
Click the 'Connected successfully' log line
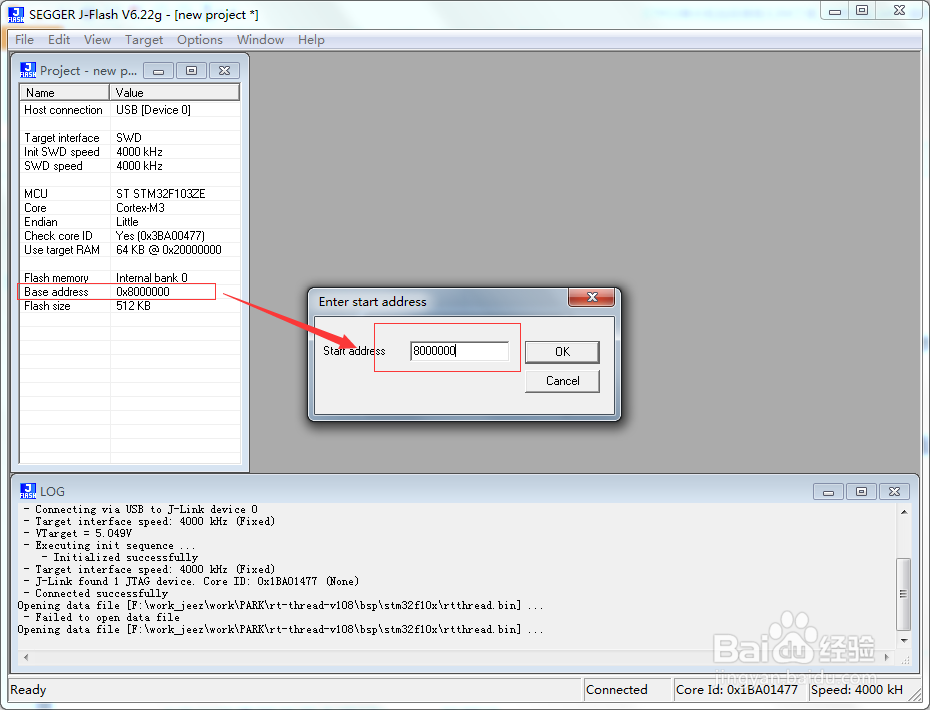(x=96, y=593)
